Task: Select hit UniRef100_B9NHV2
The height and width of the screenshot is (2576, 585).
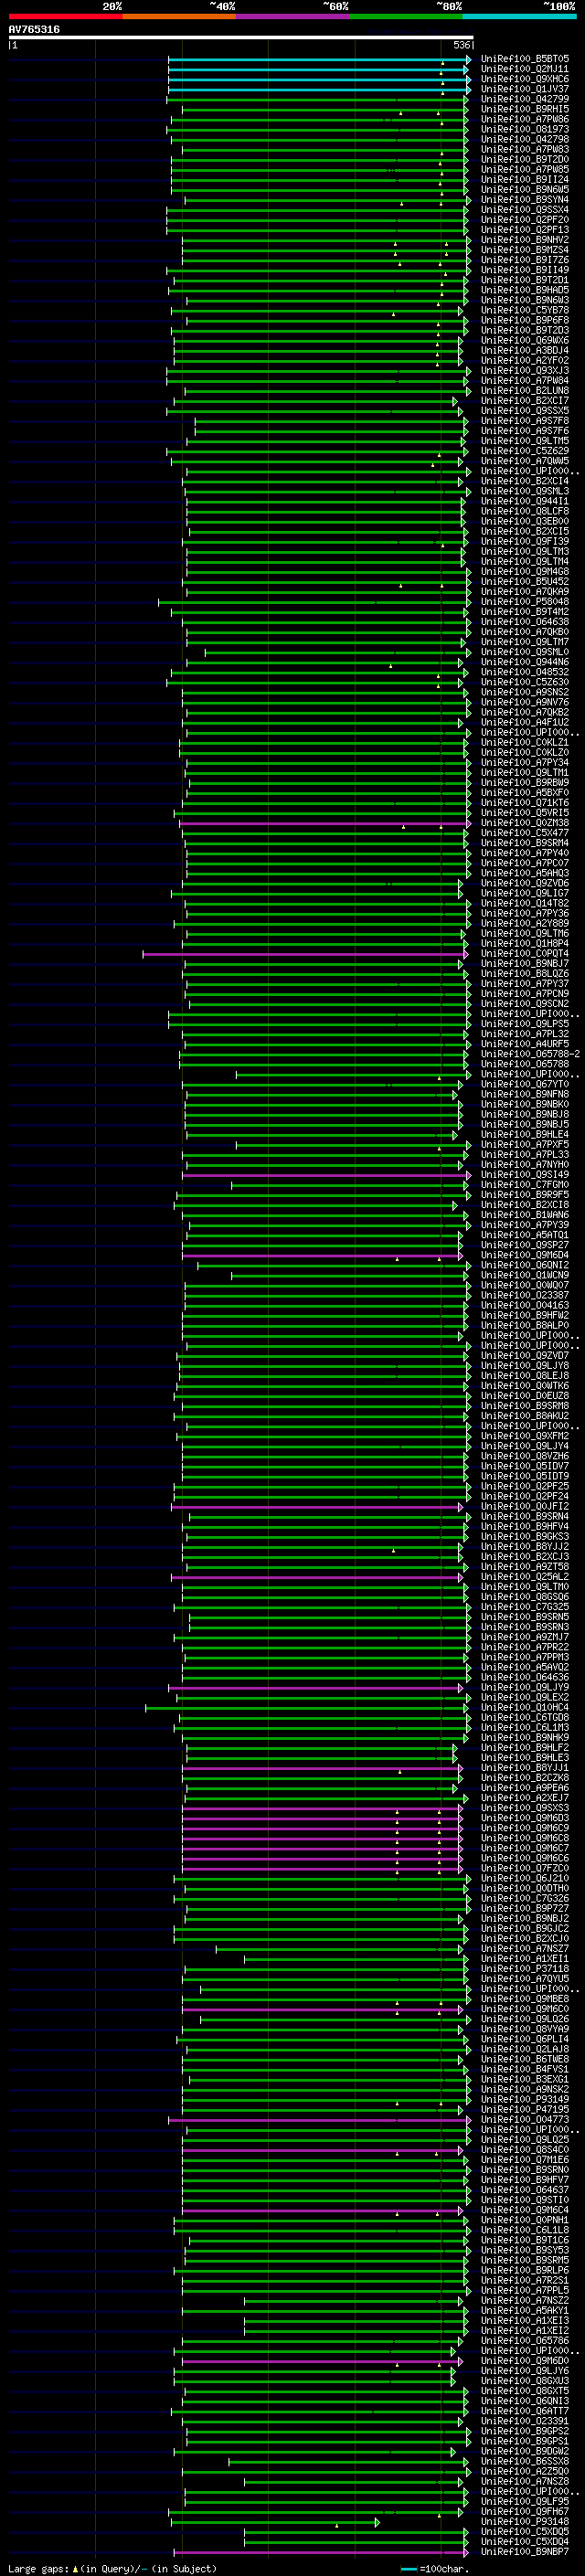Action: [525, 240]
